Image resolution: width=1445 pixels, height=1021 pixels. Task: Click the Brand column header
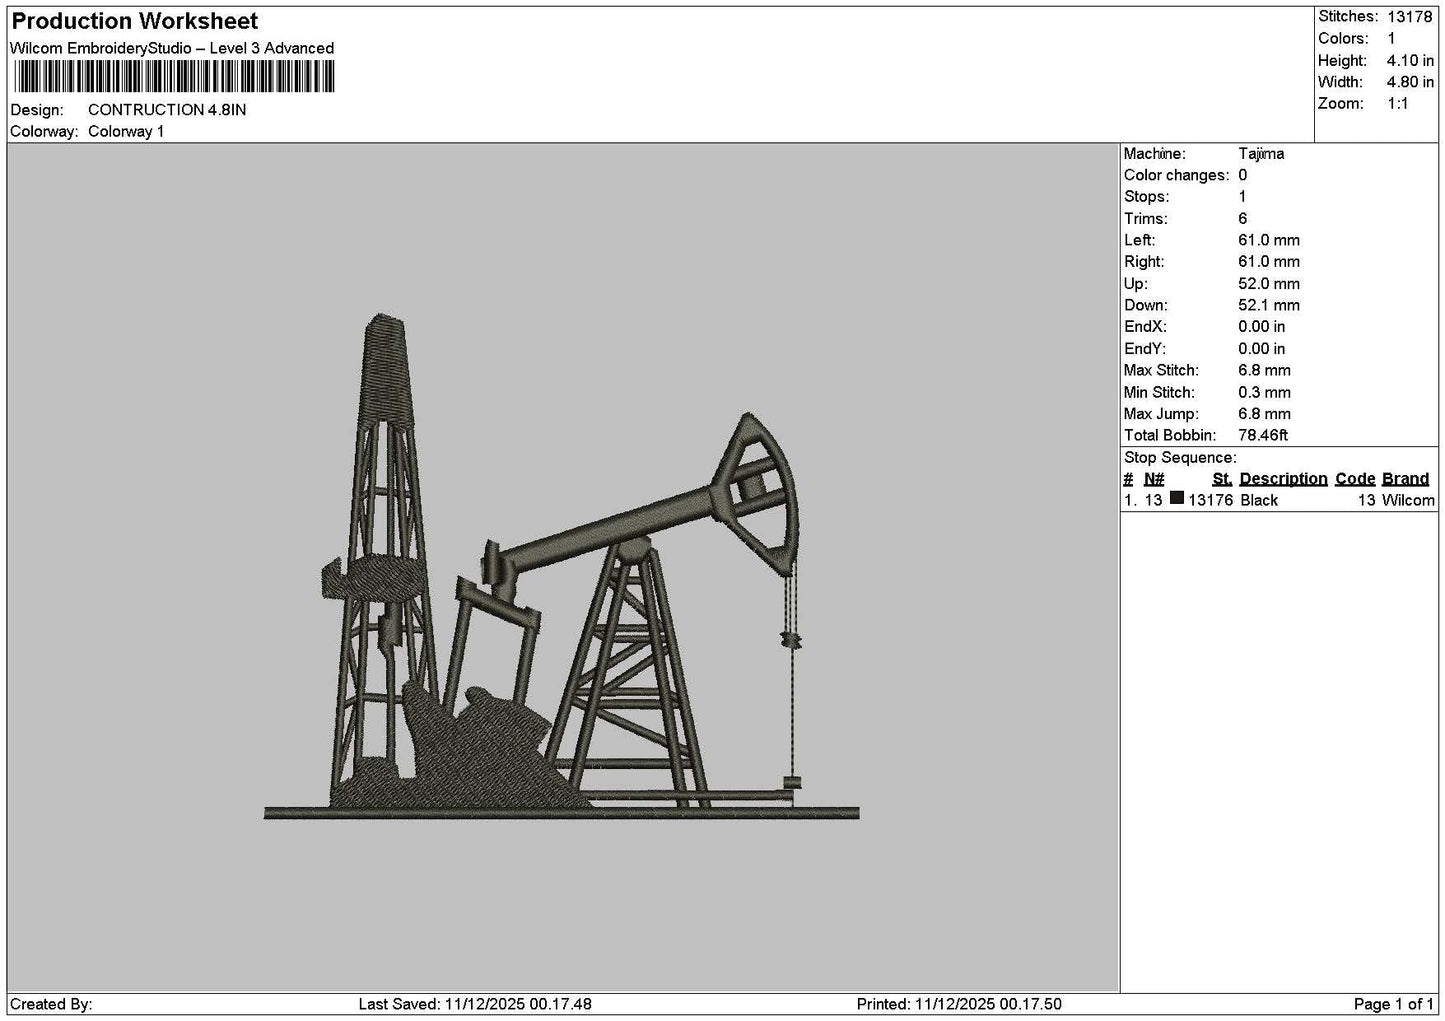1405,479
